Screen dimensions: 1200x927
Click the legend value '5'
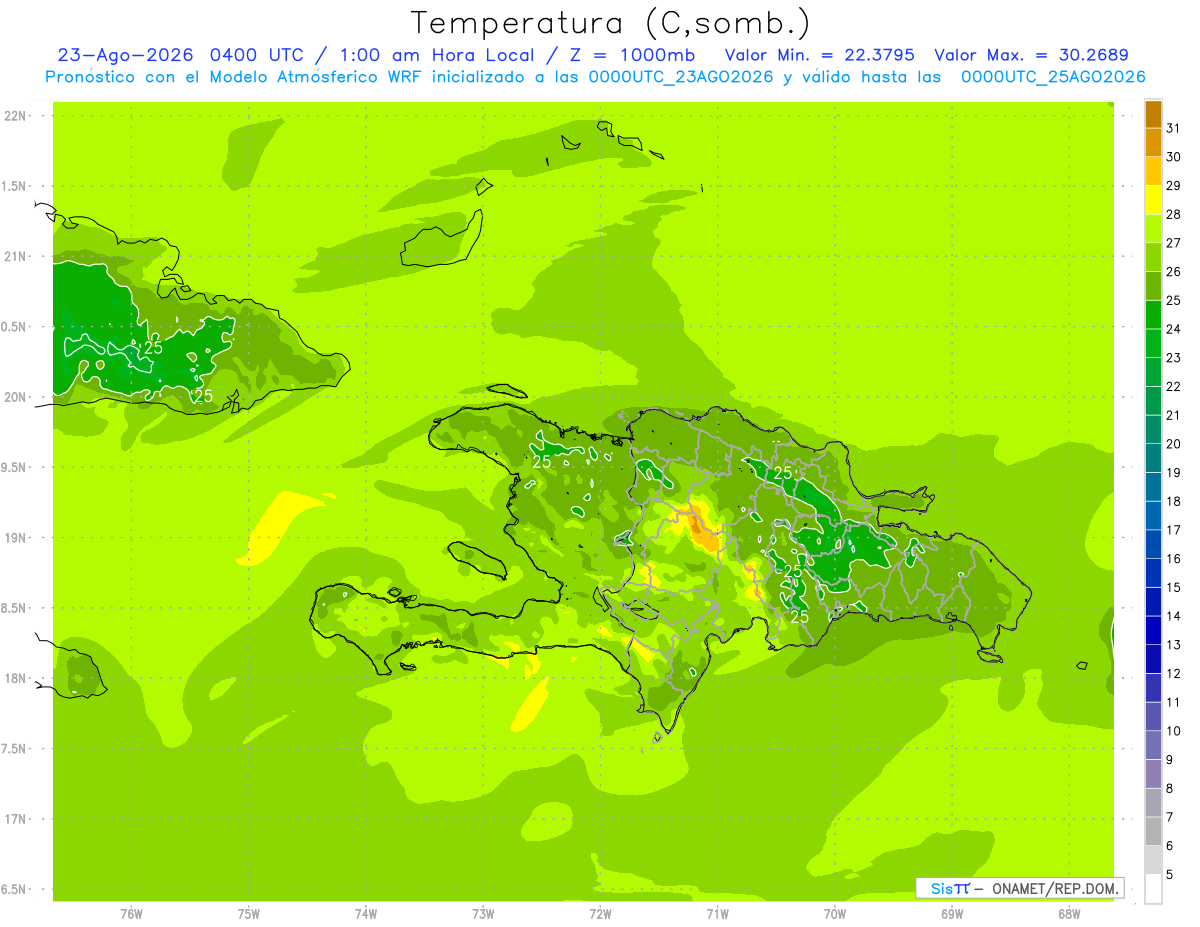(x=1170, y=874)
